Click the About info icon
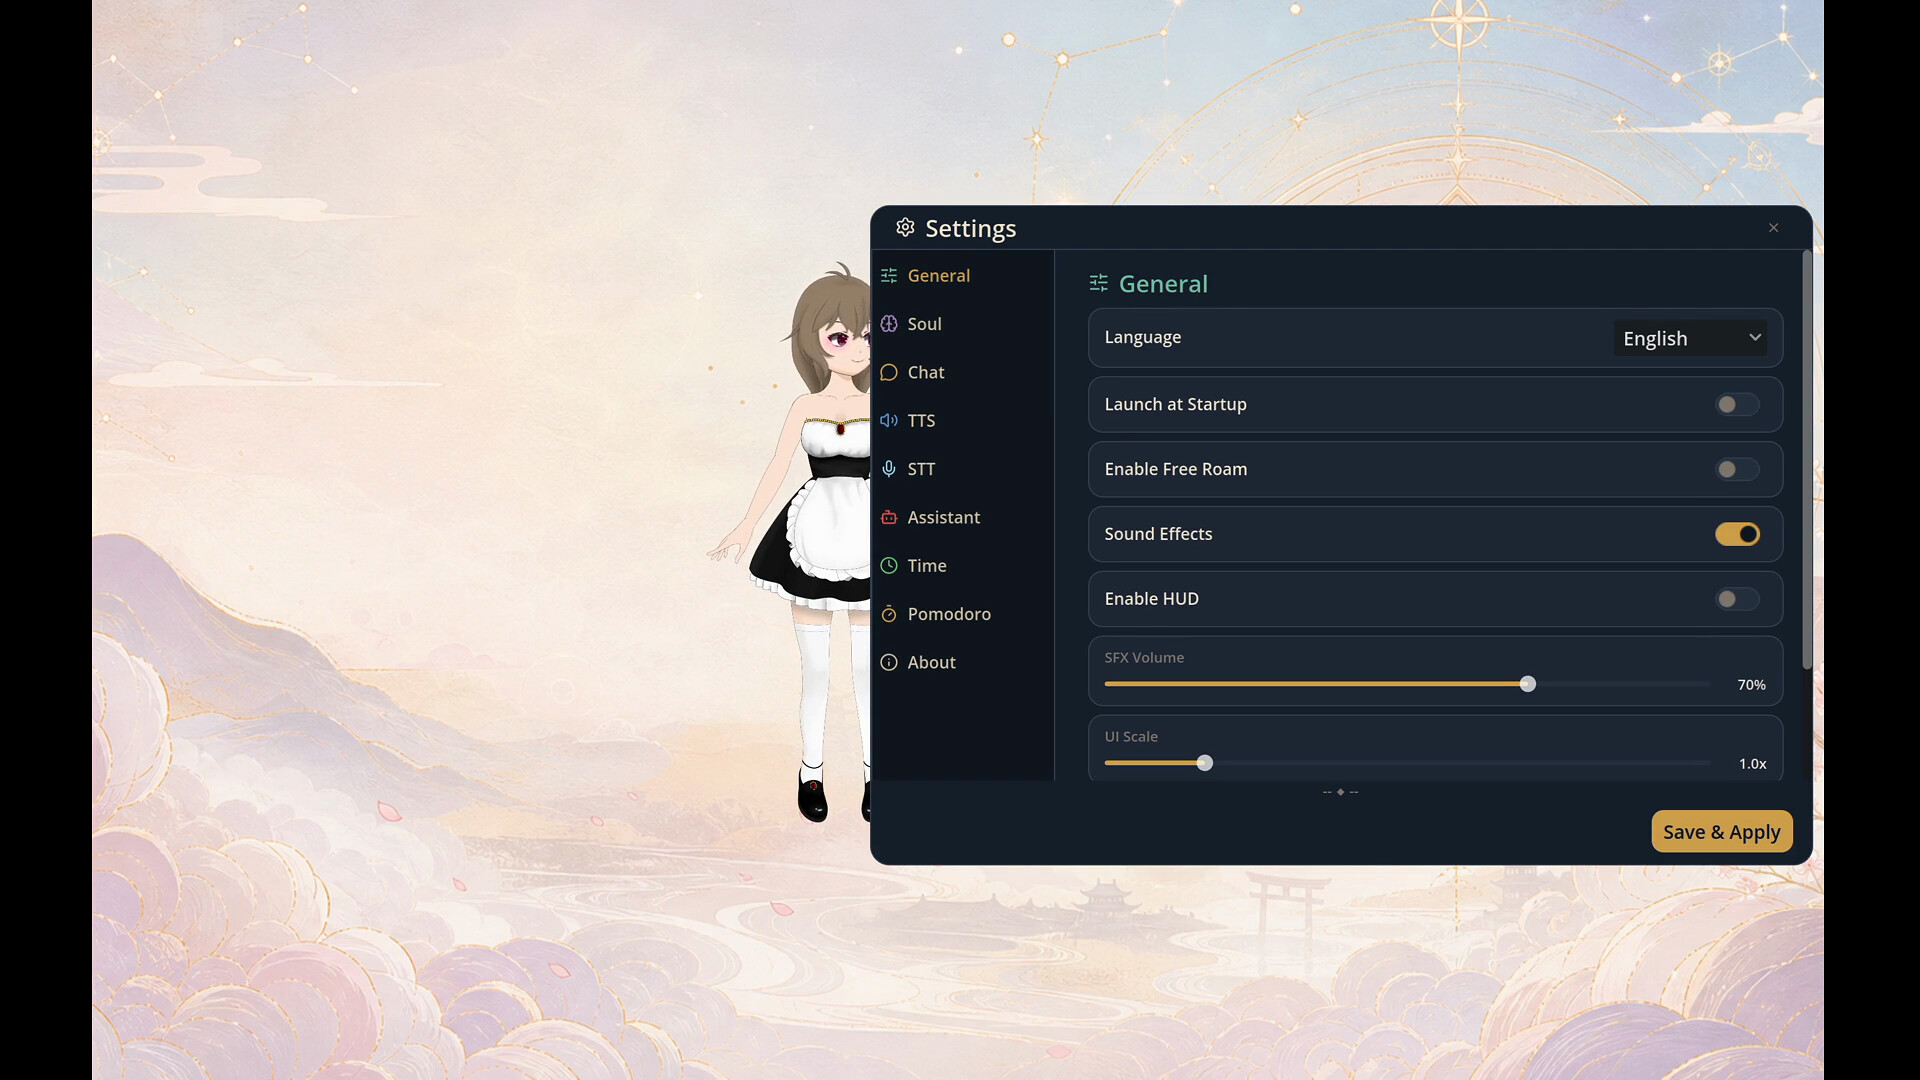The height and width of the screenshot is (1080, 1920). [889, 662]
